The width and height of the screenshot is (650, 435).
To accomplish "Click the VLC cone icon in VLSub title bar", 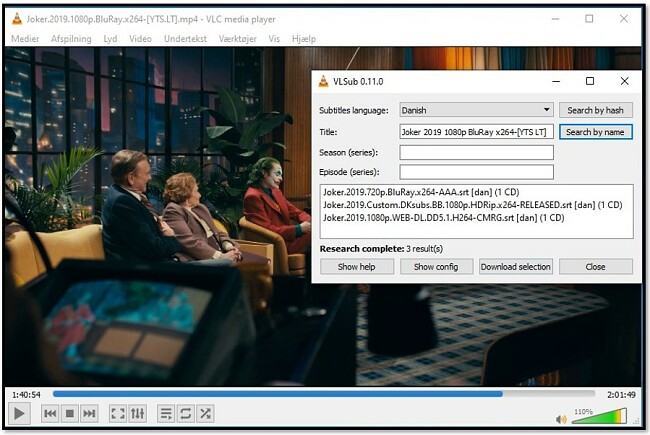I will (323, 81).
